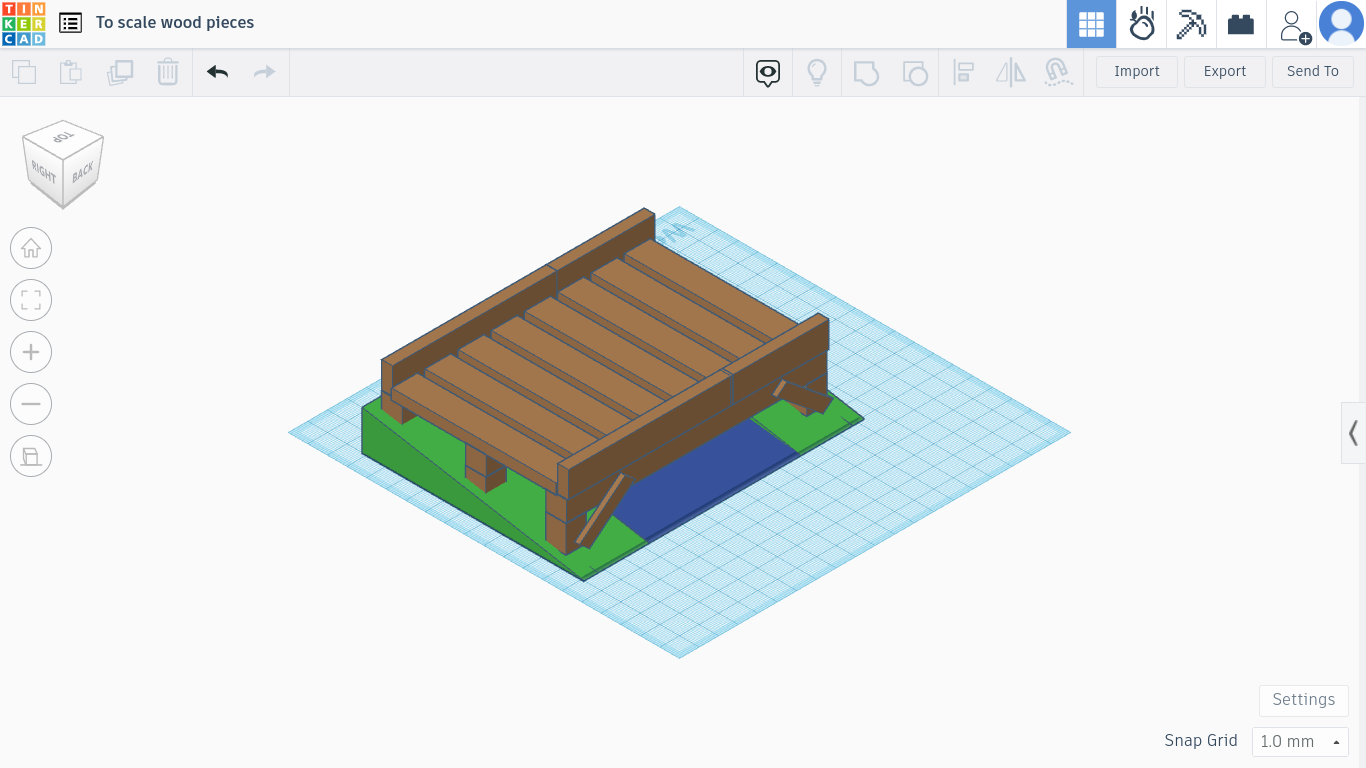Click the design title To scale wood pieces
1366x768 pixels.
tap(175, 22)
